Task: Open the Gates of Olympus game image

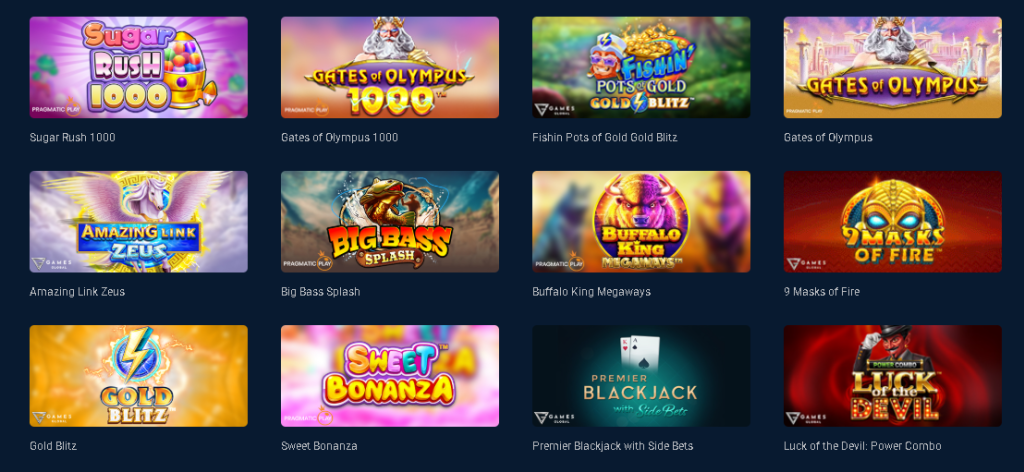Action: (x=893, y=67)
